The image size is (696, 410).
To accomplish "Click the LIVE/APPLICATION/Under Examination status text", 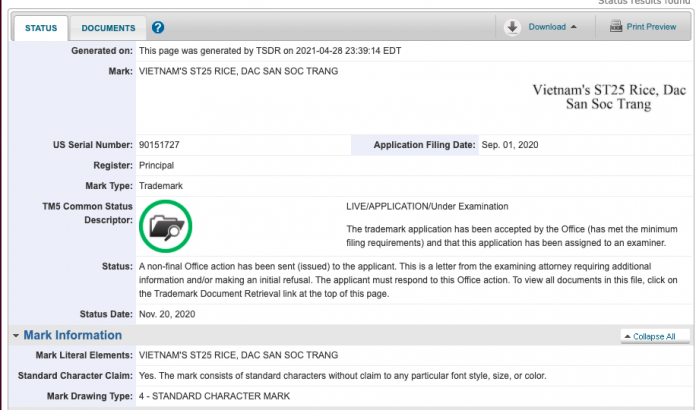I will [x=427, y=206].
